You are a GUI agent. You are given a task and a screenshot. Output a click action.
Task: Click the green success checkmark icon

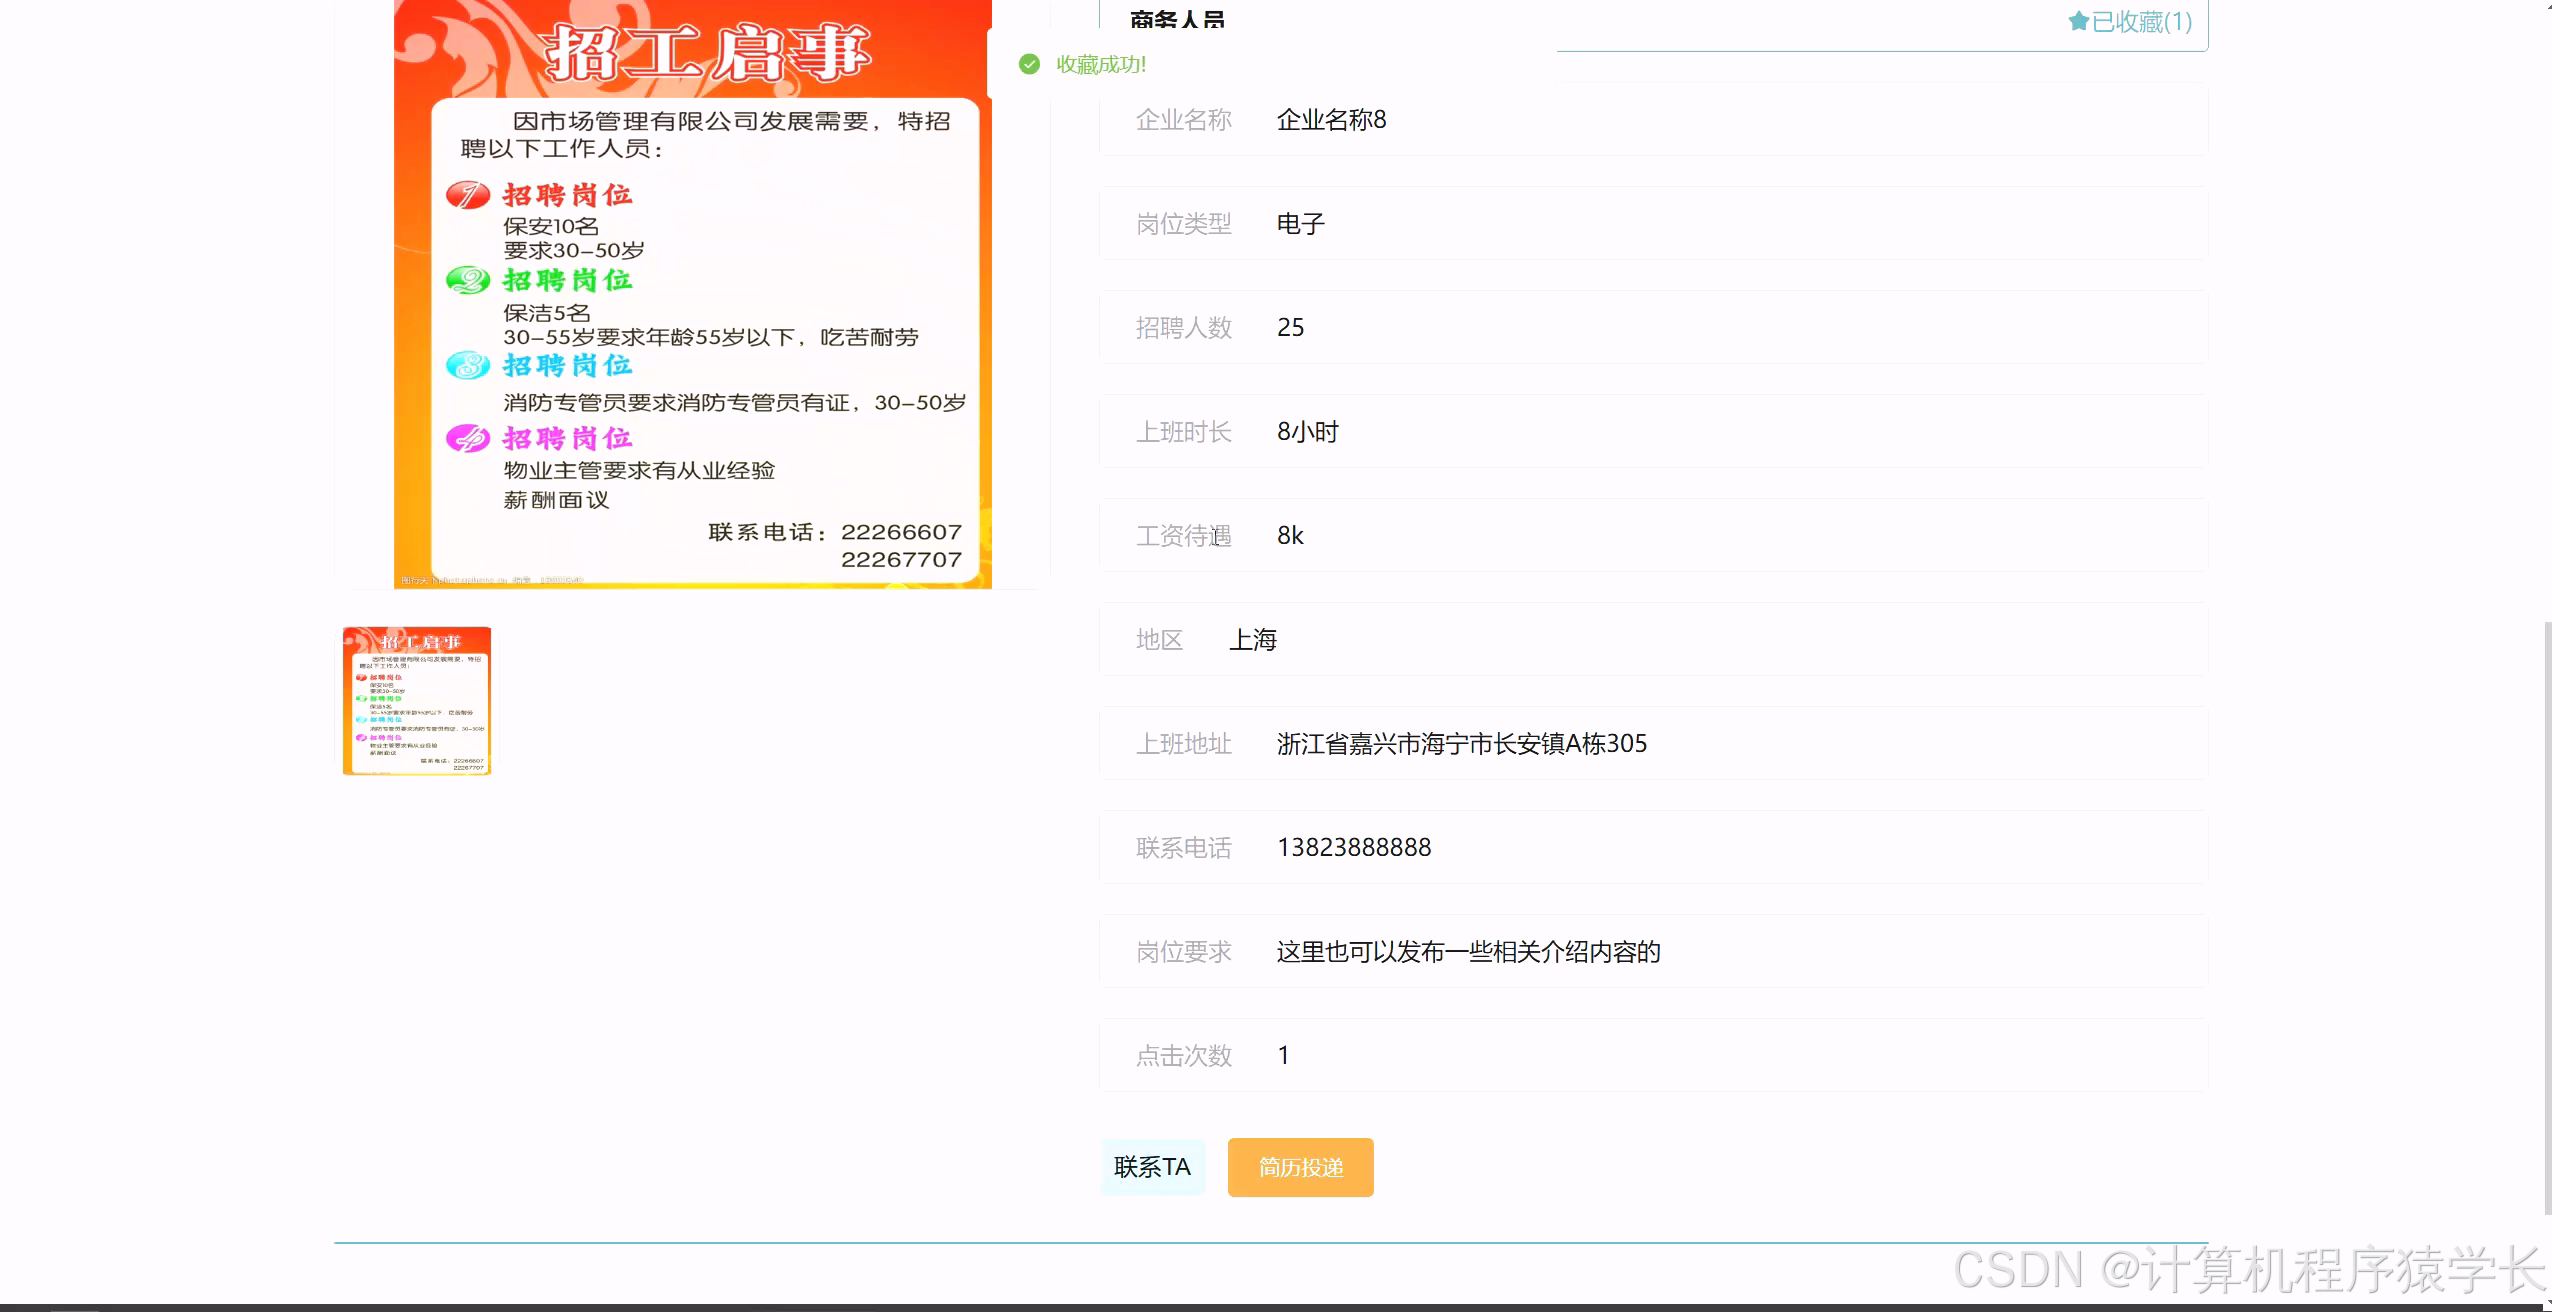tap(1031, 63)
